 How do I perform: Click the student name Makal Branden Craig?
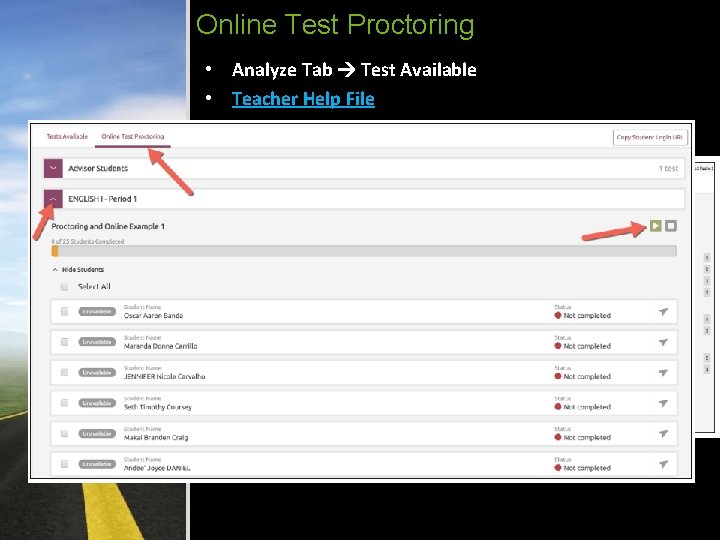click(x=156, y=438)
